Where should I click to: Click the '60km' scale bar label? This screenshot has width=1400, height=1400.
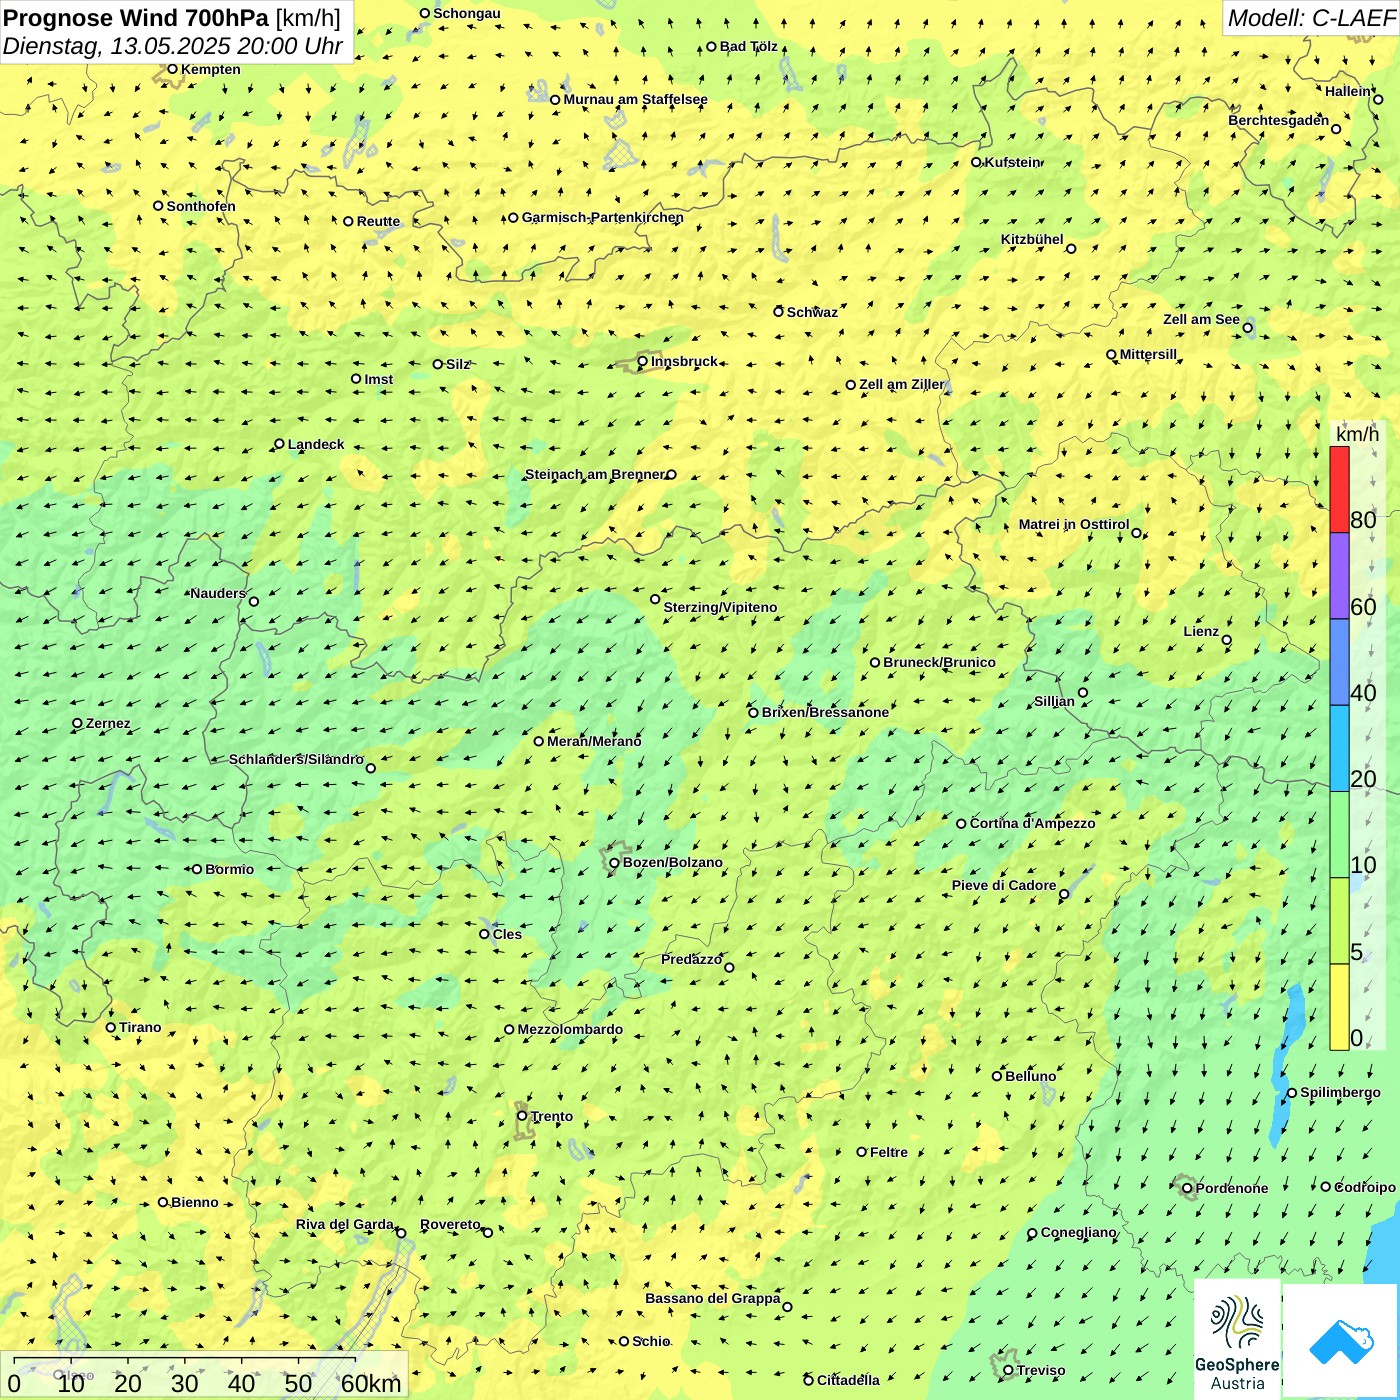[371, 1384]
